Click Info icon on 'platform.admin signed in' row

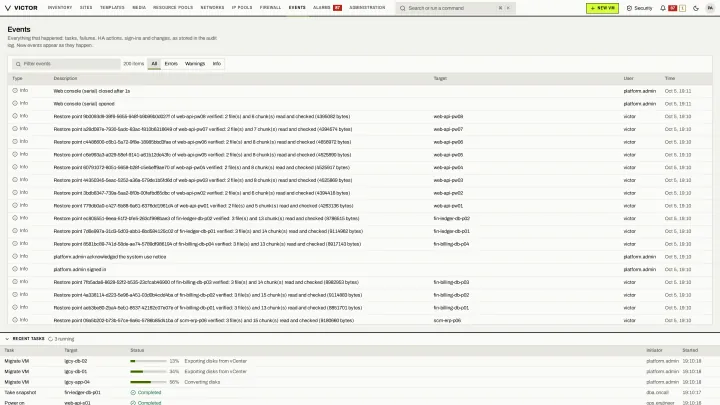tap(15, 269)
